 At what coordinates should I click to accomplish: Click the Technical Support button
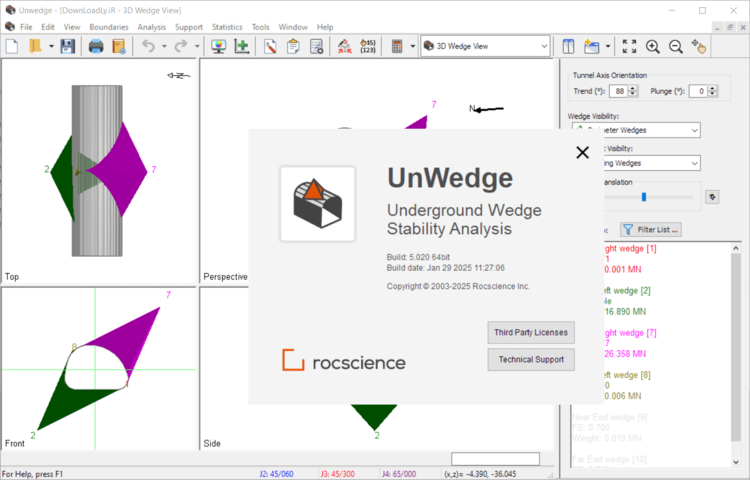click(x=531, y=359)
